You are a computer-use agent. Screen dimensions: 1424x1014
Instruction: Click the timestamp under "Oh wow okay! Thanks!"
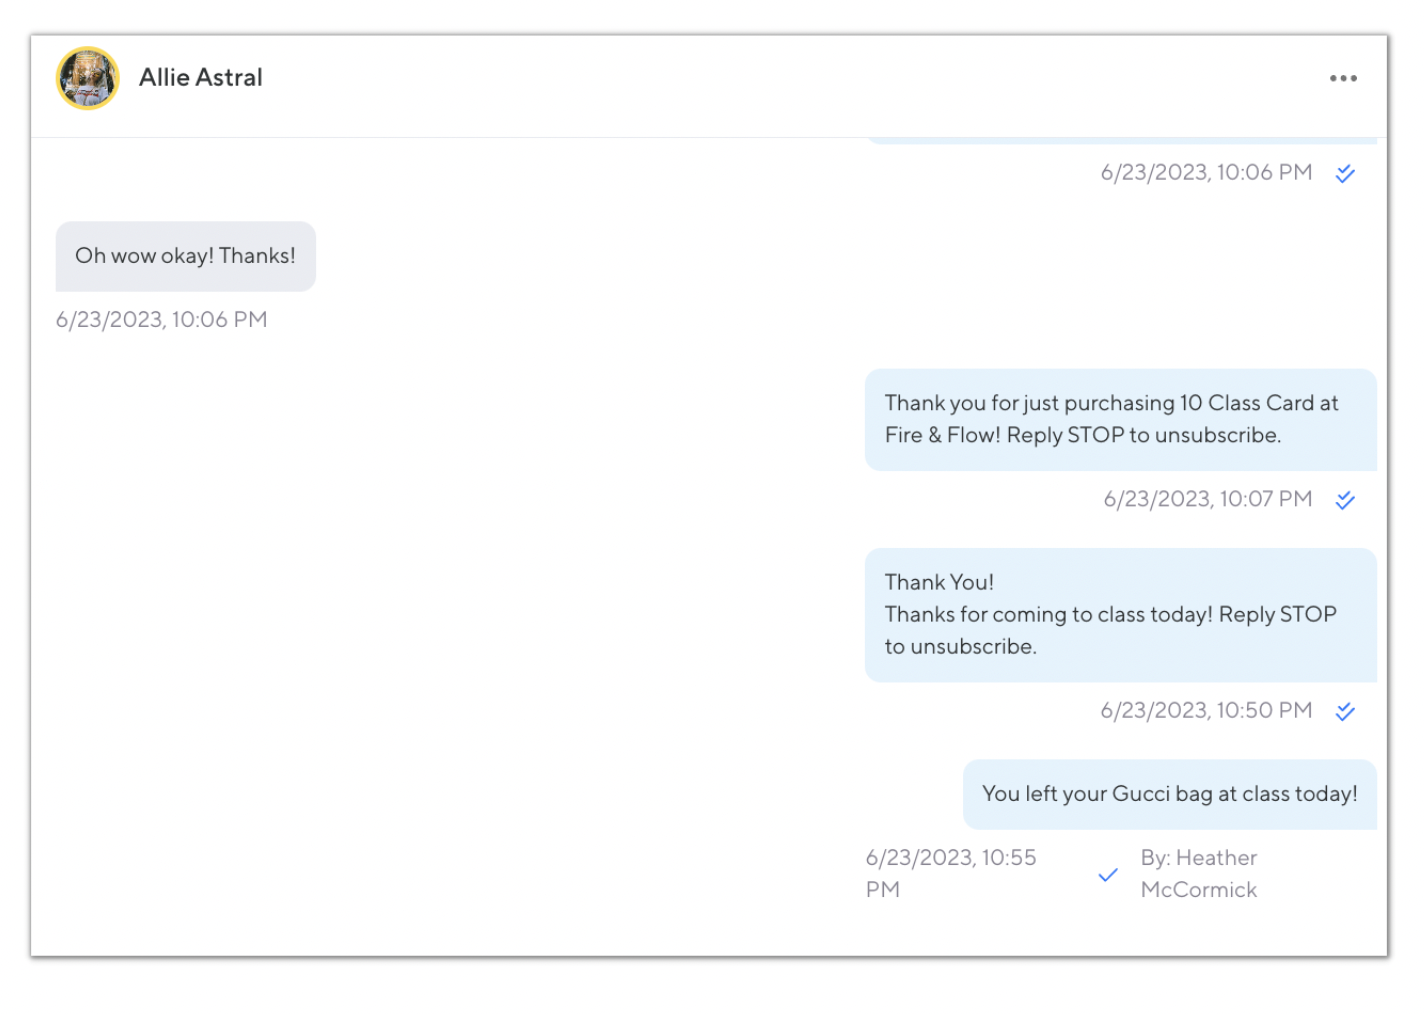(161, 320)
